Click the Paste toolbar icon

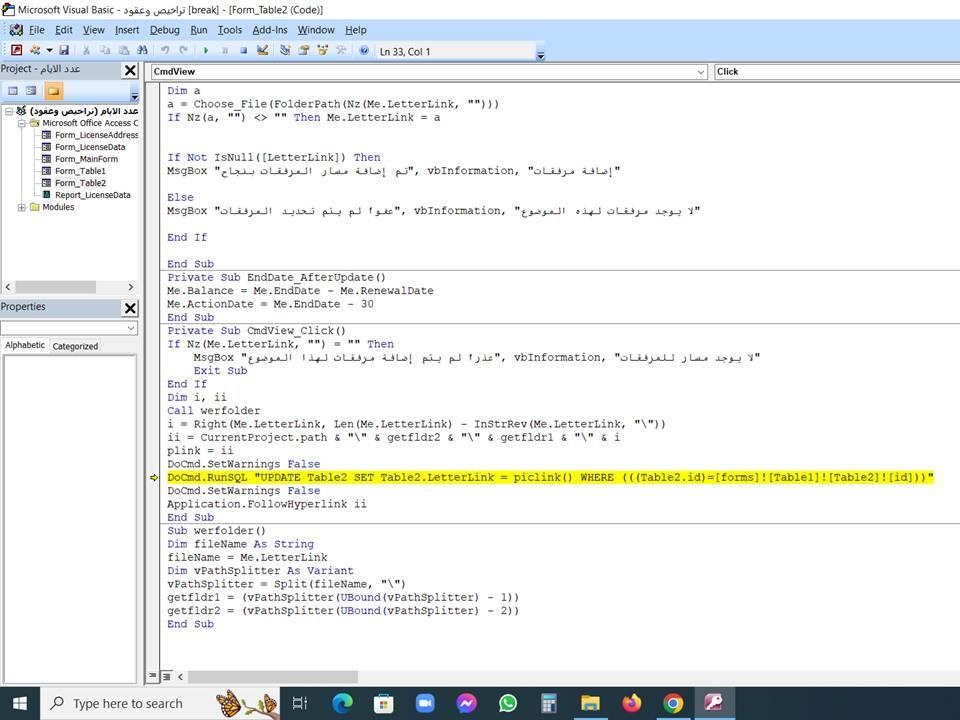coord(124,50)
